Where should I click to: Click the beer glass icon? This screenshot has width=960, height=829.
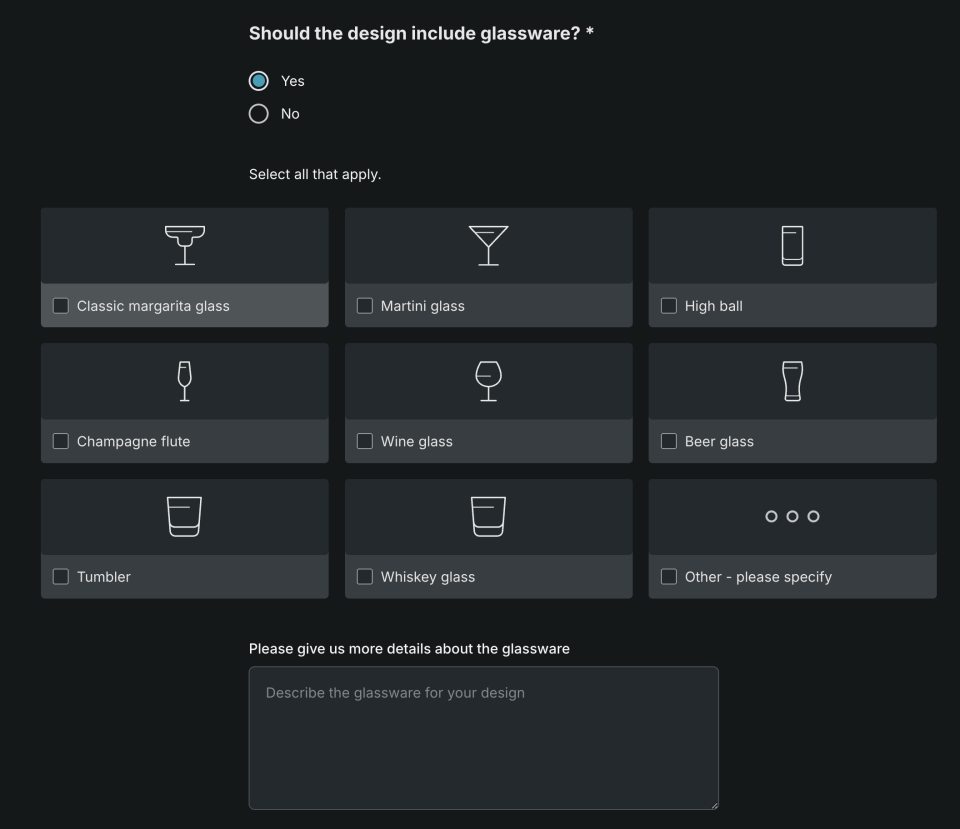[x=792, y=381]
